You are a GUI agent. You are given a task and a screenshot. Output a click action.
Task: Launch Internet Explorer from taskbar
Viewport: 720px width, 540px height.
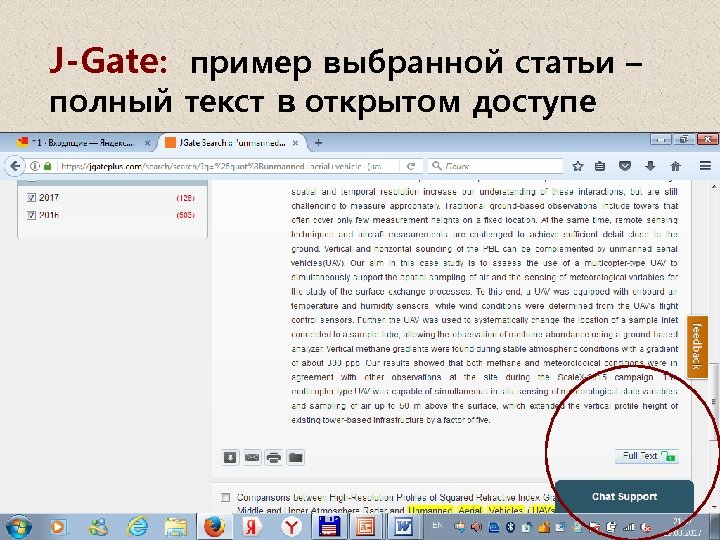click(137, 527)
